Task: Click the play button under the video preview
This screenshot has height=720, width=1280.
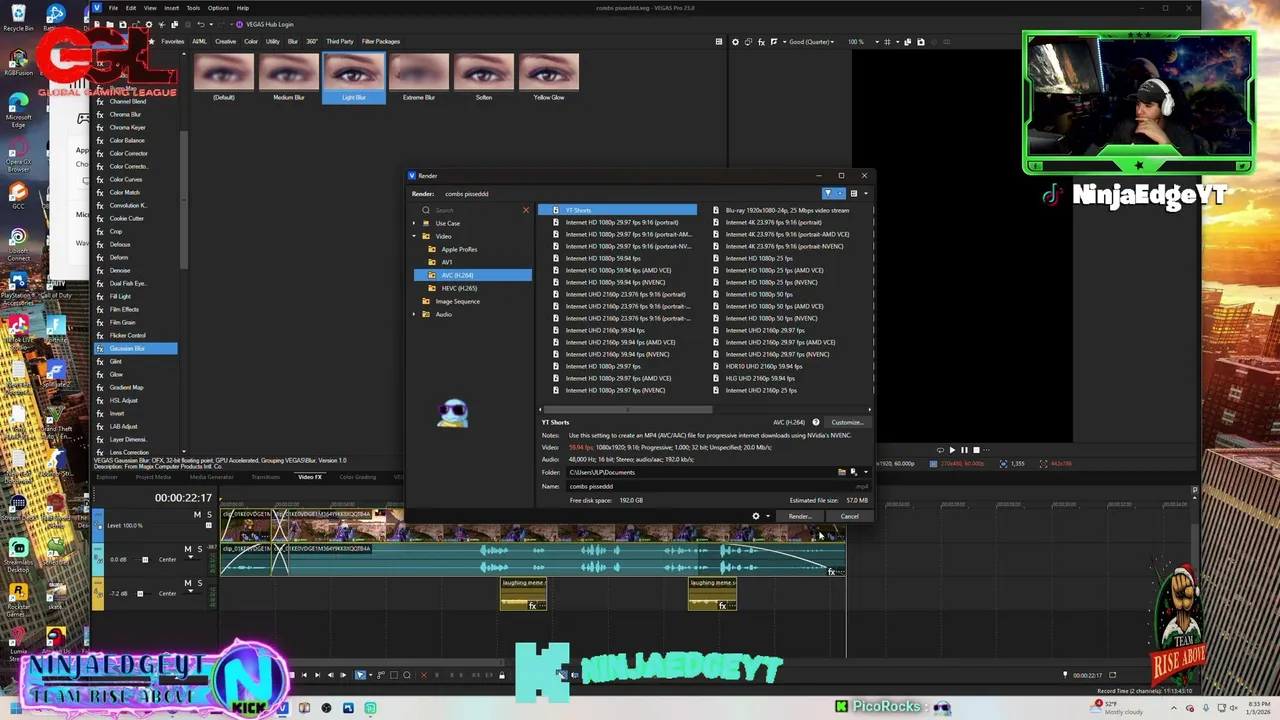Action: pos(951,450)
